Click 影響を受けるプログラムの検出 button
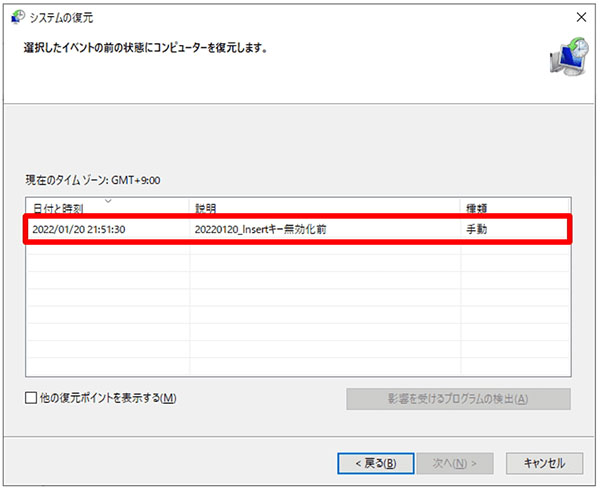 [458, 399]
